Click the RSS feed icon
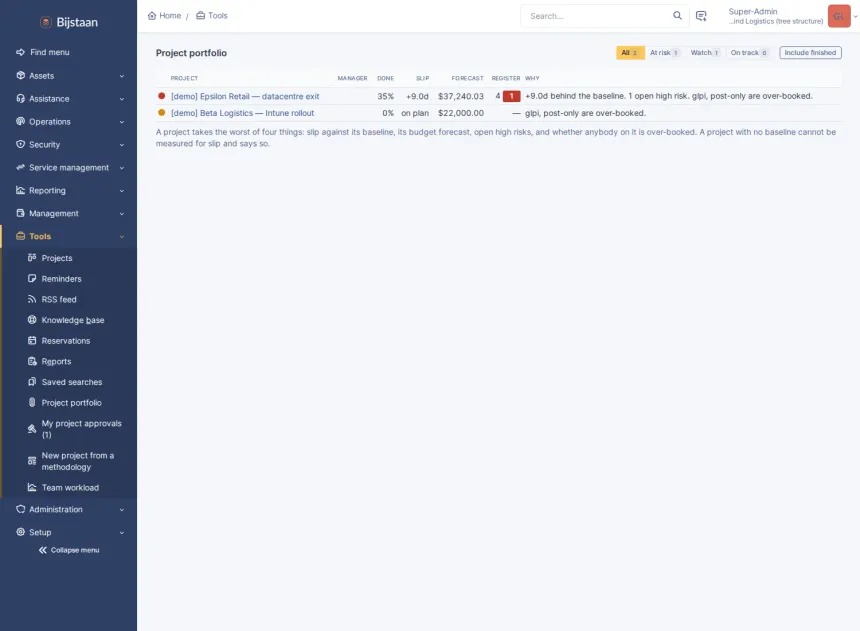The width and height of the screenshot is (860, 631). point(32,300)
